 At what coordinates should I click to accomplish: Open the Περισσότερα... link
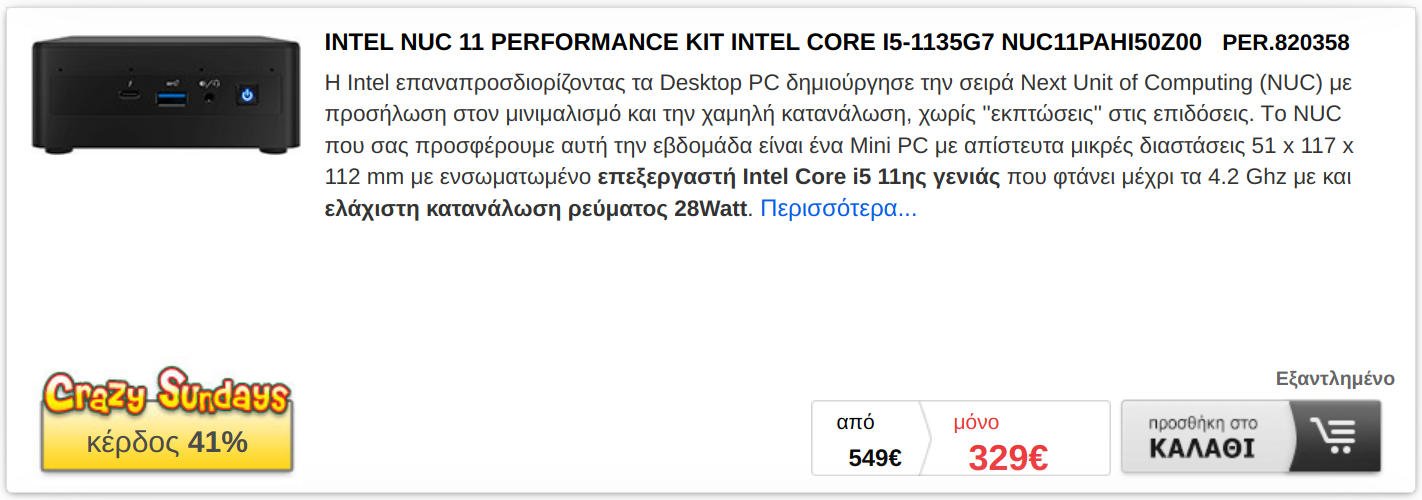click(x=838, y=209)
